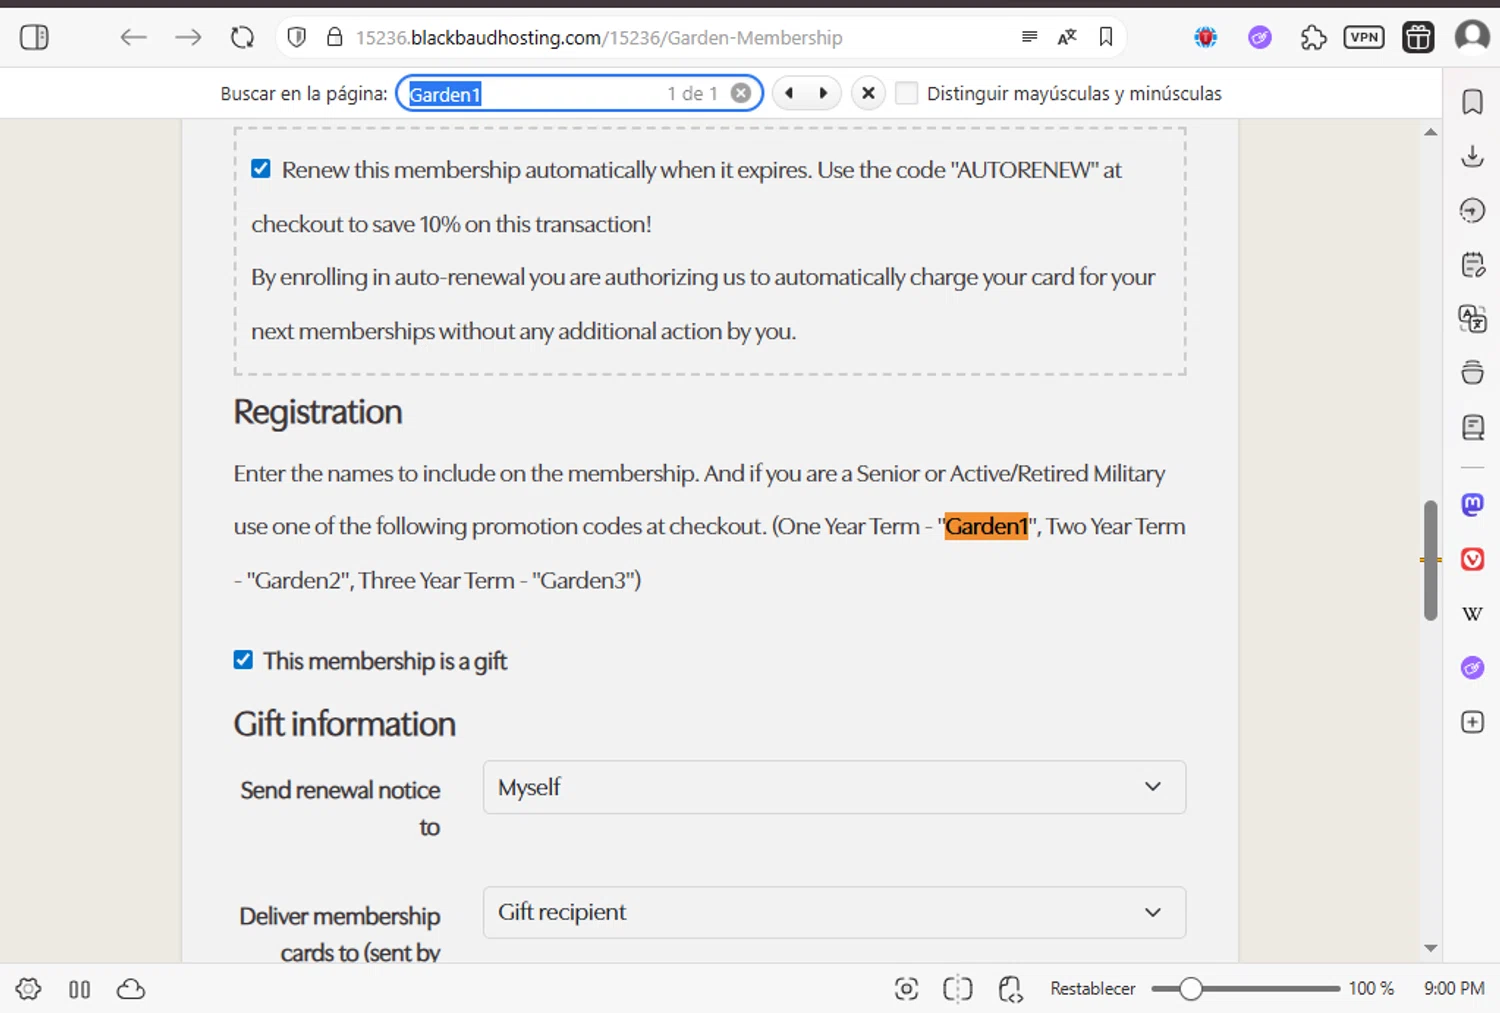
Task: Click the address bar URL
Action: pyautogui.click(x=599, y=38)
